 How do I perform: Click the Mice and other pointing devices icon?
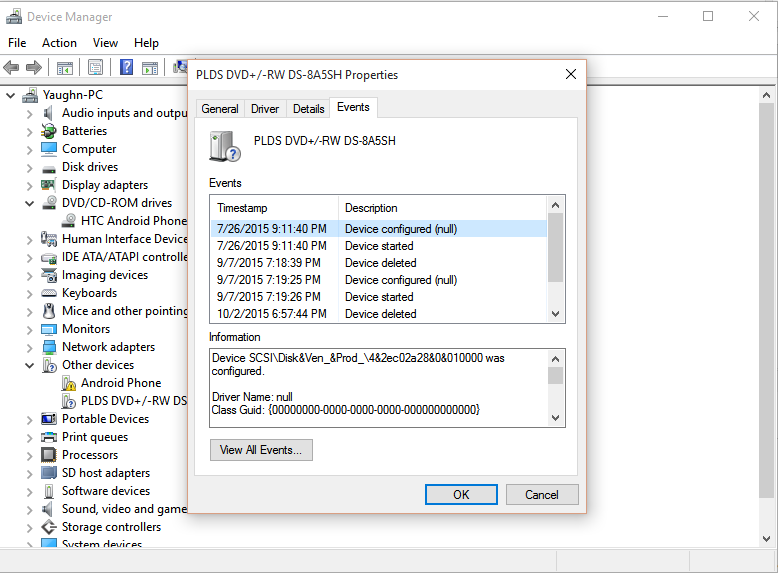click(x=49, y=311)
